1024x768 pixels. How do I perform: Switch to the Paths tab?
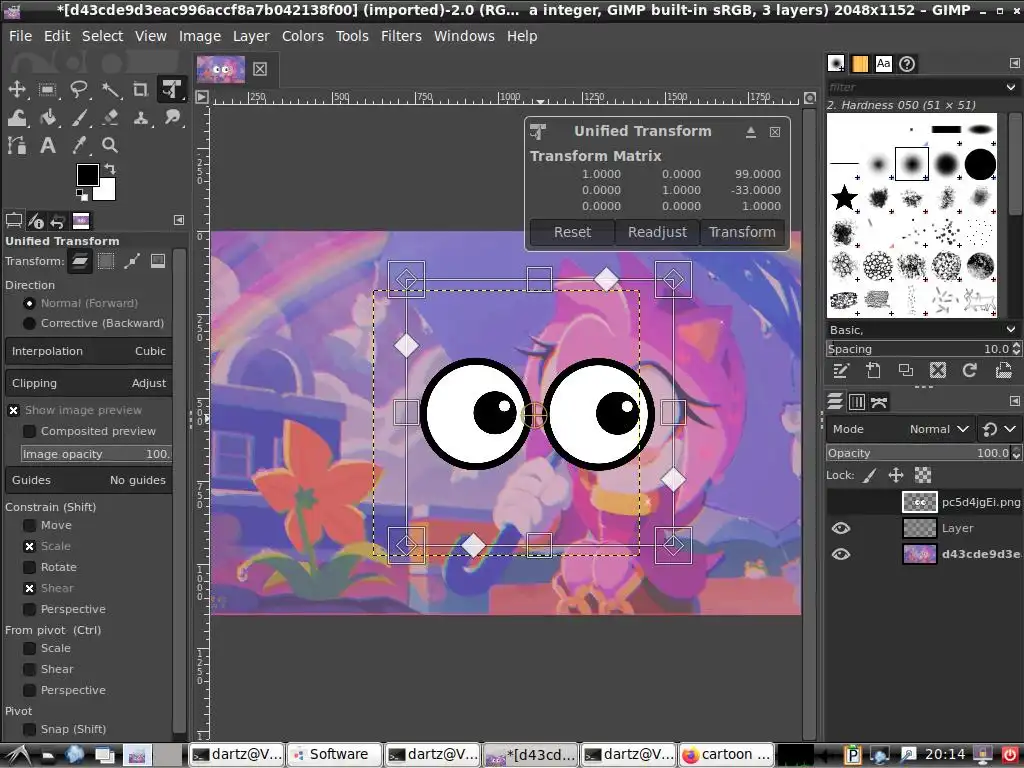click(x=879, y=402)
